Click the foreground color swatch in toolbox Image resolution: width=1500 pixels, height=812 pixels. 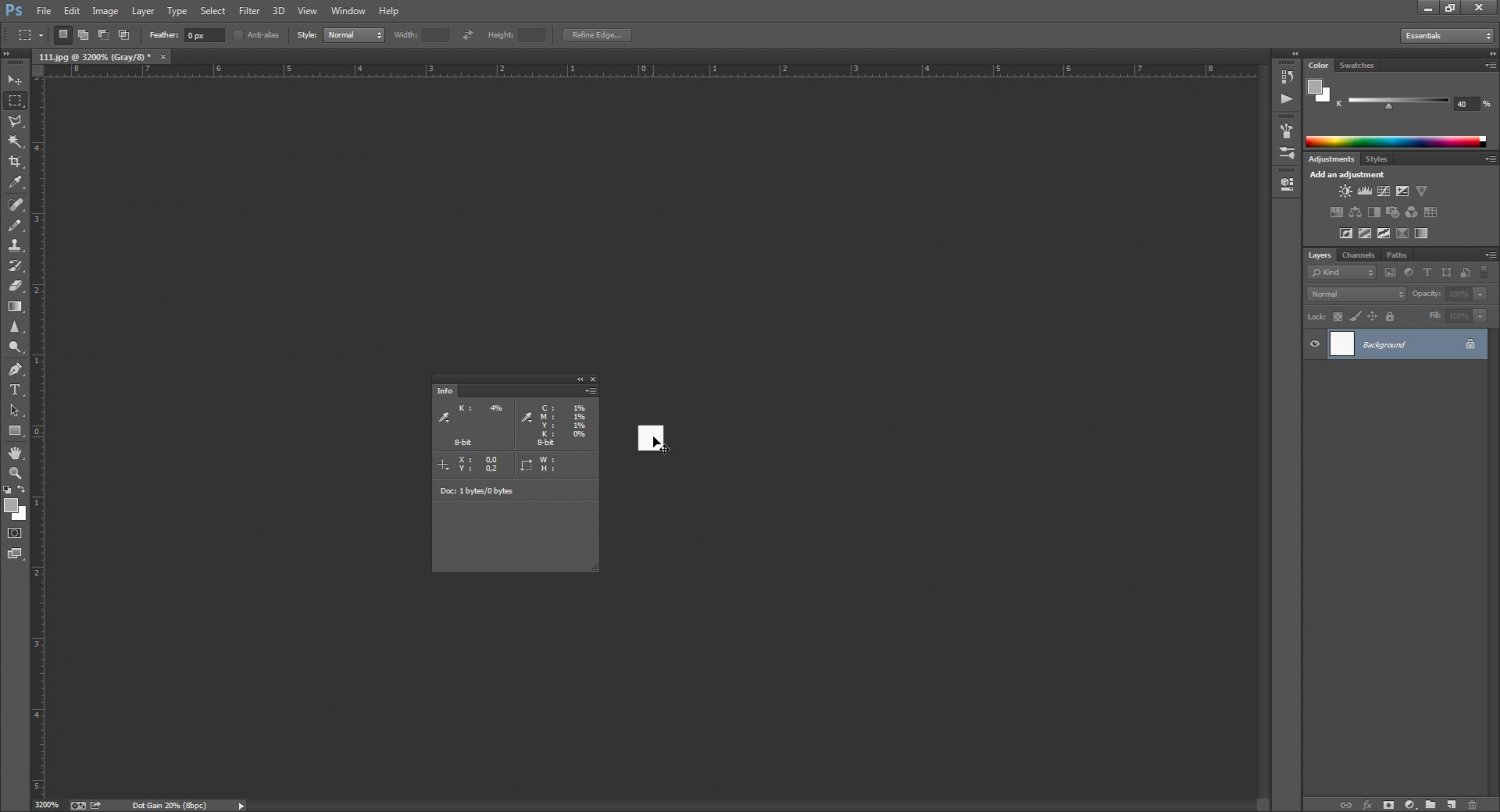click(11, 506)
